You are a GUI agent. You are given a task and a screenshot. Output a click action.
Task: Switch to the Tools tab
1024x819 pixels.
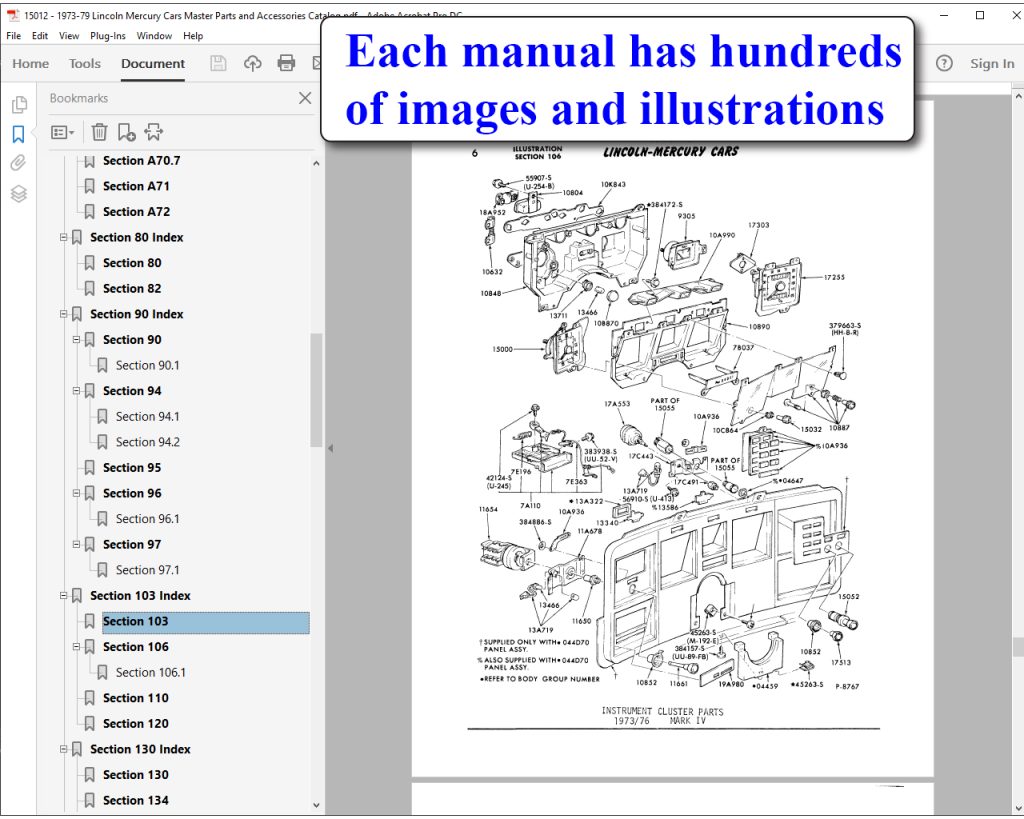click(x=85, y=63)
